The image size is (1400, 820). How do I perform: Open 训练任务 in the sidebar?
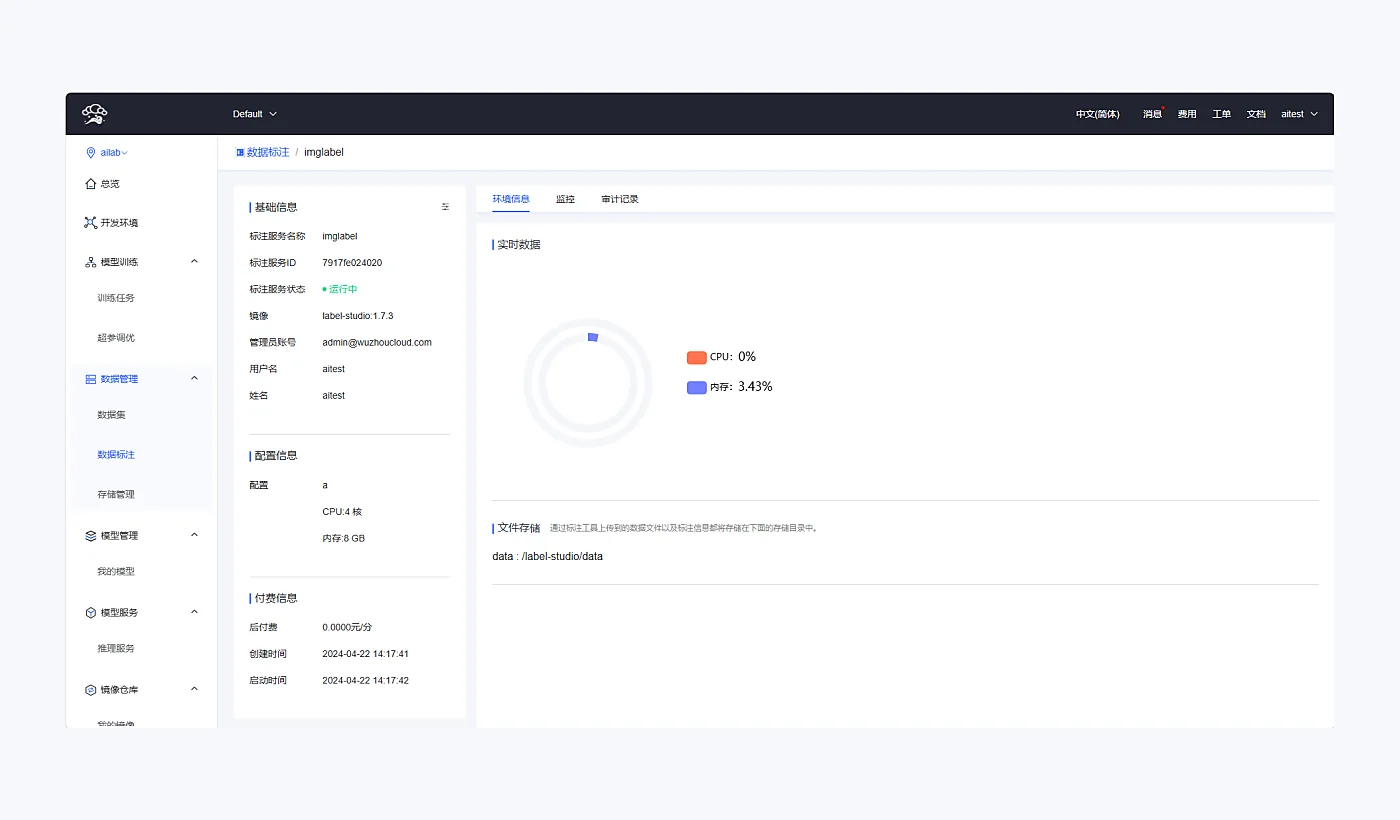pyautogui.click(x=116, y=298)
